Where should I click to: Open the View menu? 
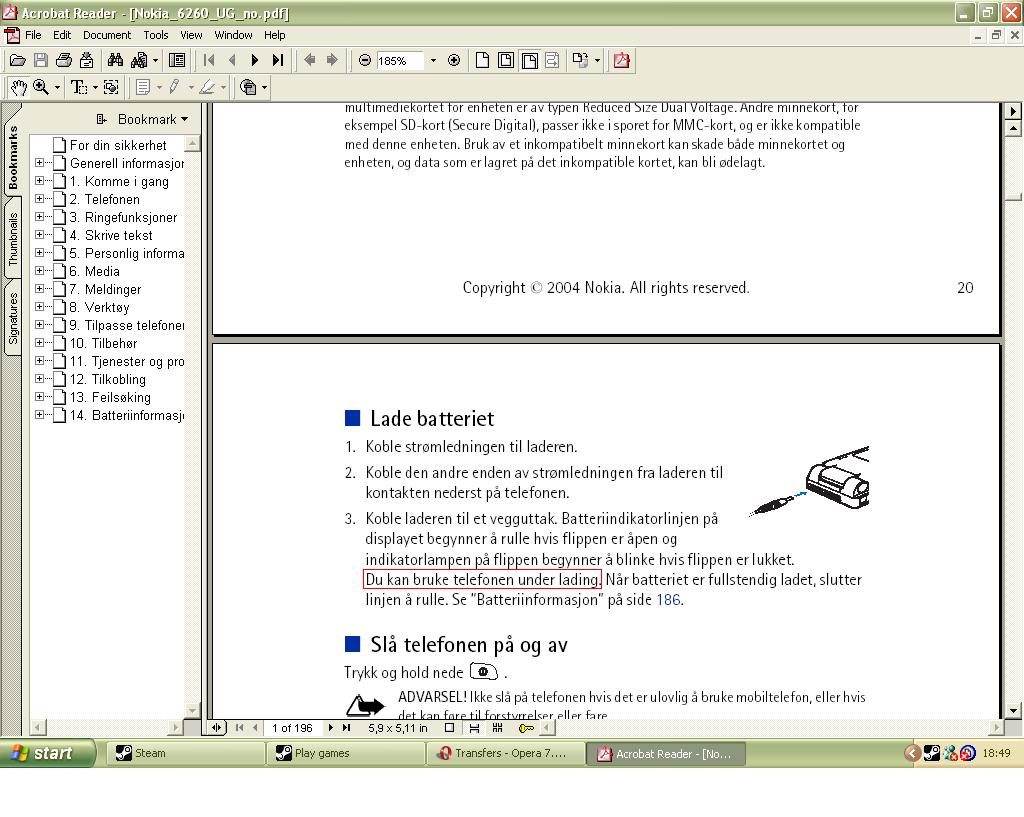[191, 35]
